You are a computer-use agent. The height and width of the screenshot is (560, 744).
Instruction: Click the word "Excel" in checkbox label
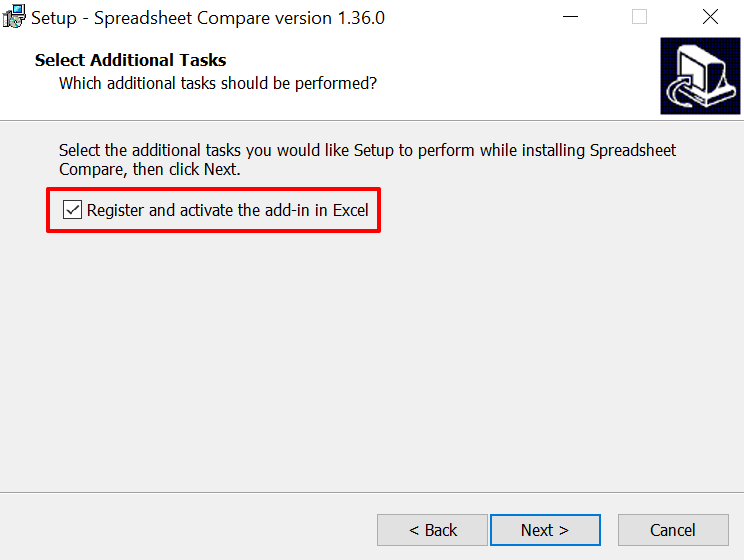[x=350, y=210]
